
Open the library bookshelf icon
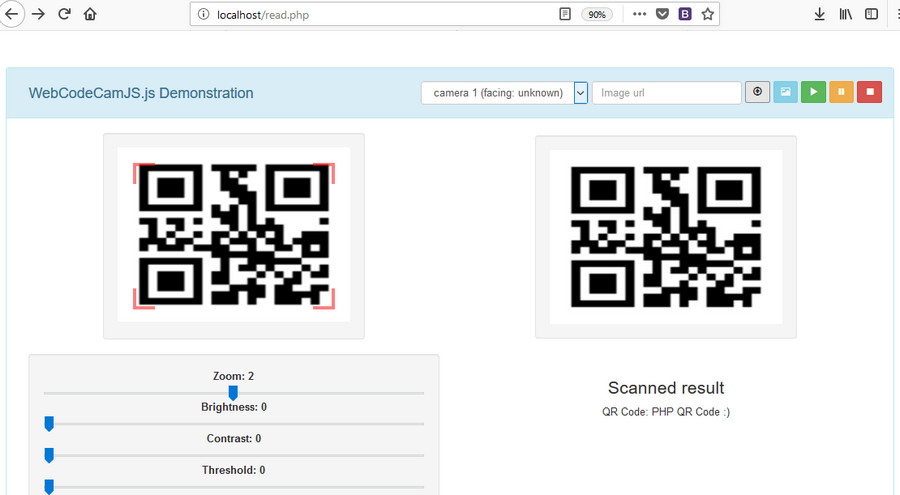[845, 14]
